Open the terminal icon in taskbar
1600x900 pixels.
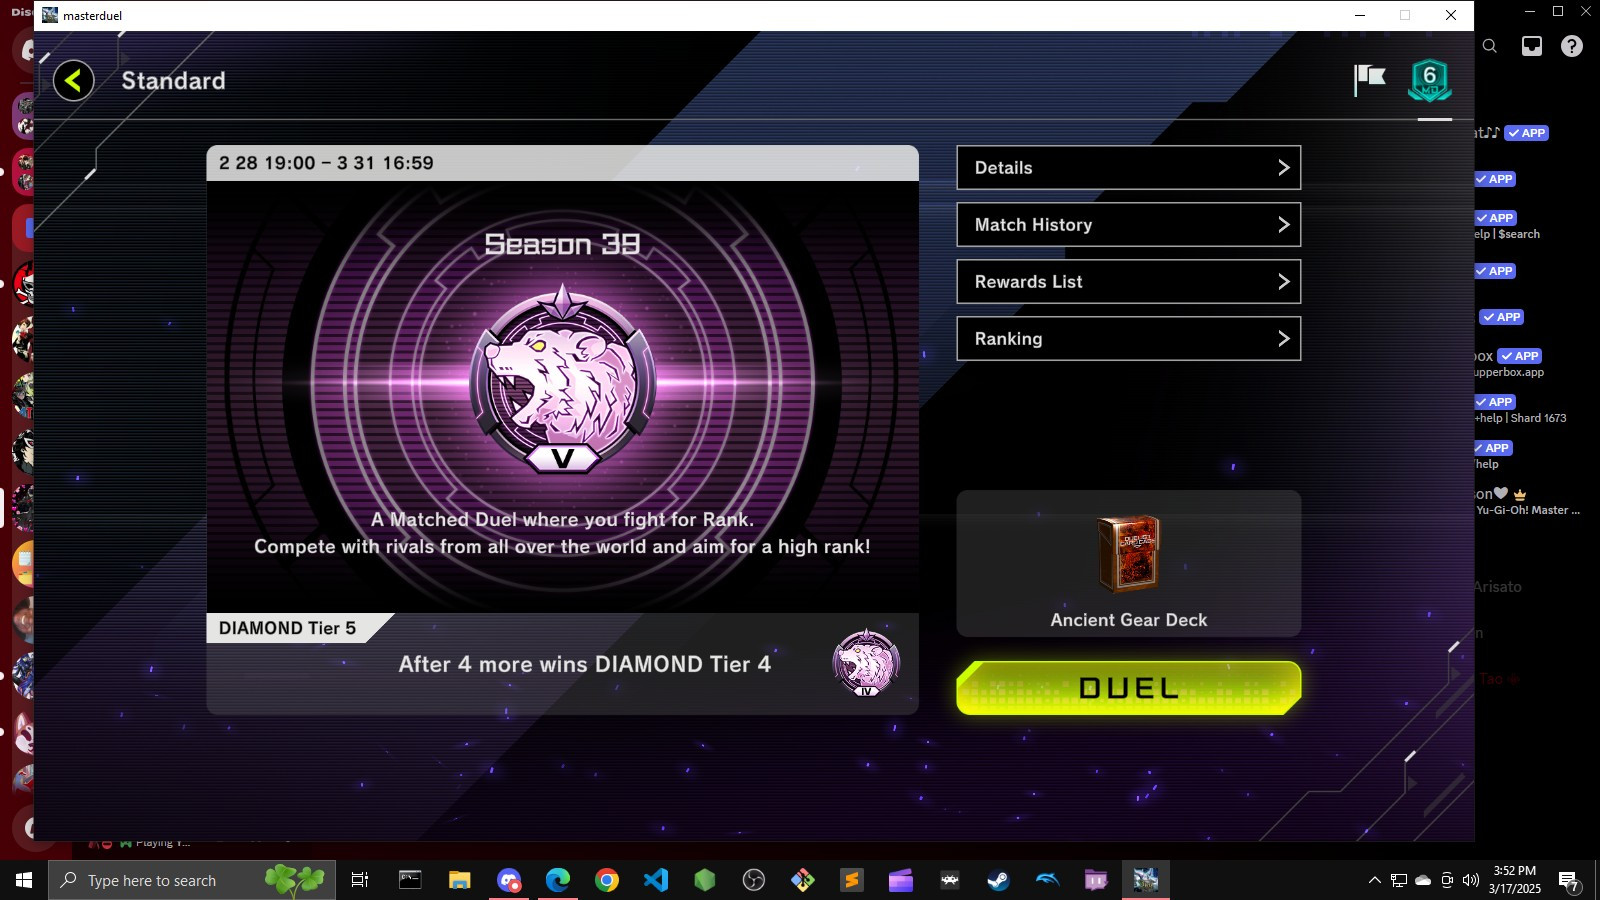coord(410,880)
